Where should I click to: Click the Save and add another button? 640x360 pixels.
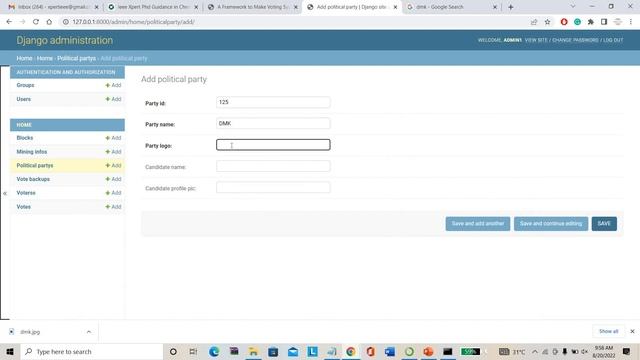[478, 223]
